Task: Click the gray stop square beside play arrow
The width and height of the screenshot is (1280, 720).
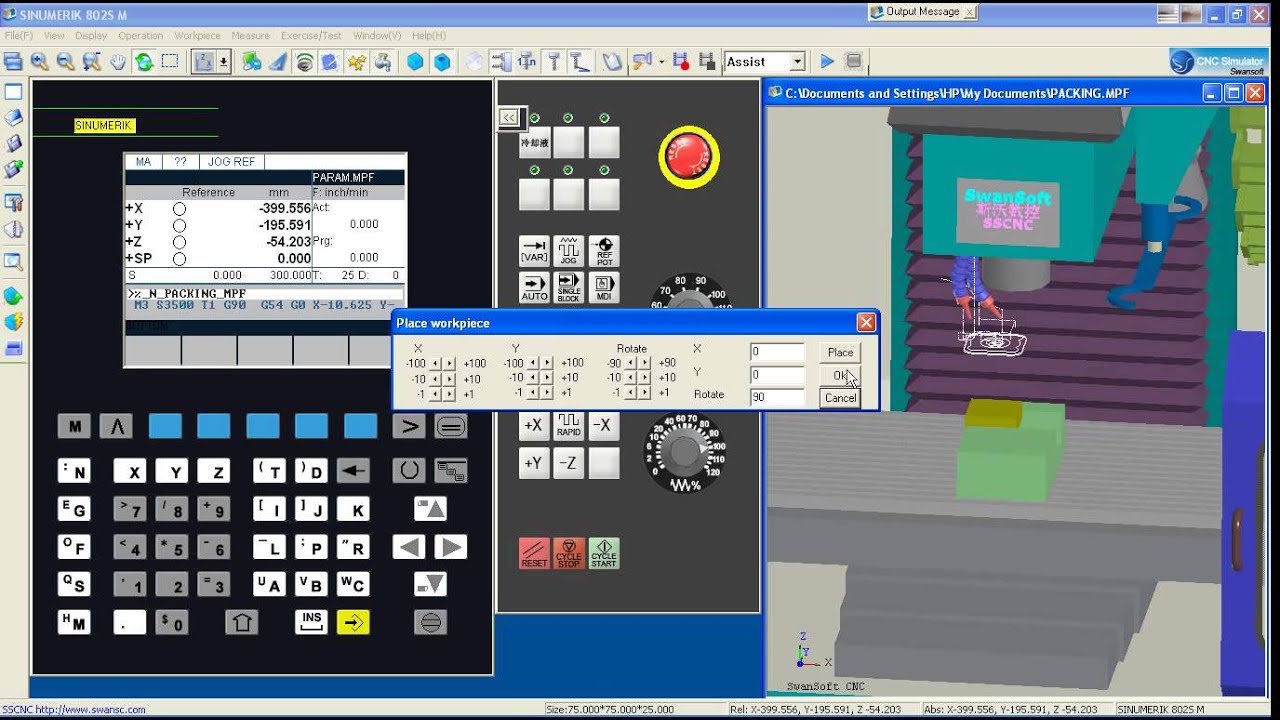Action: 853,62
